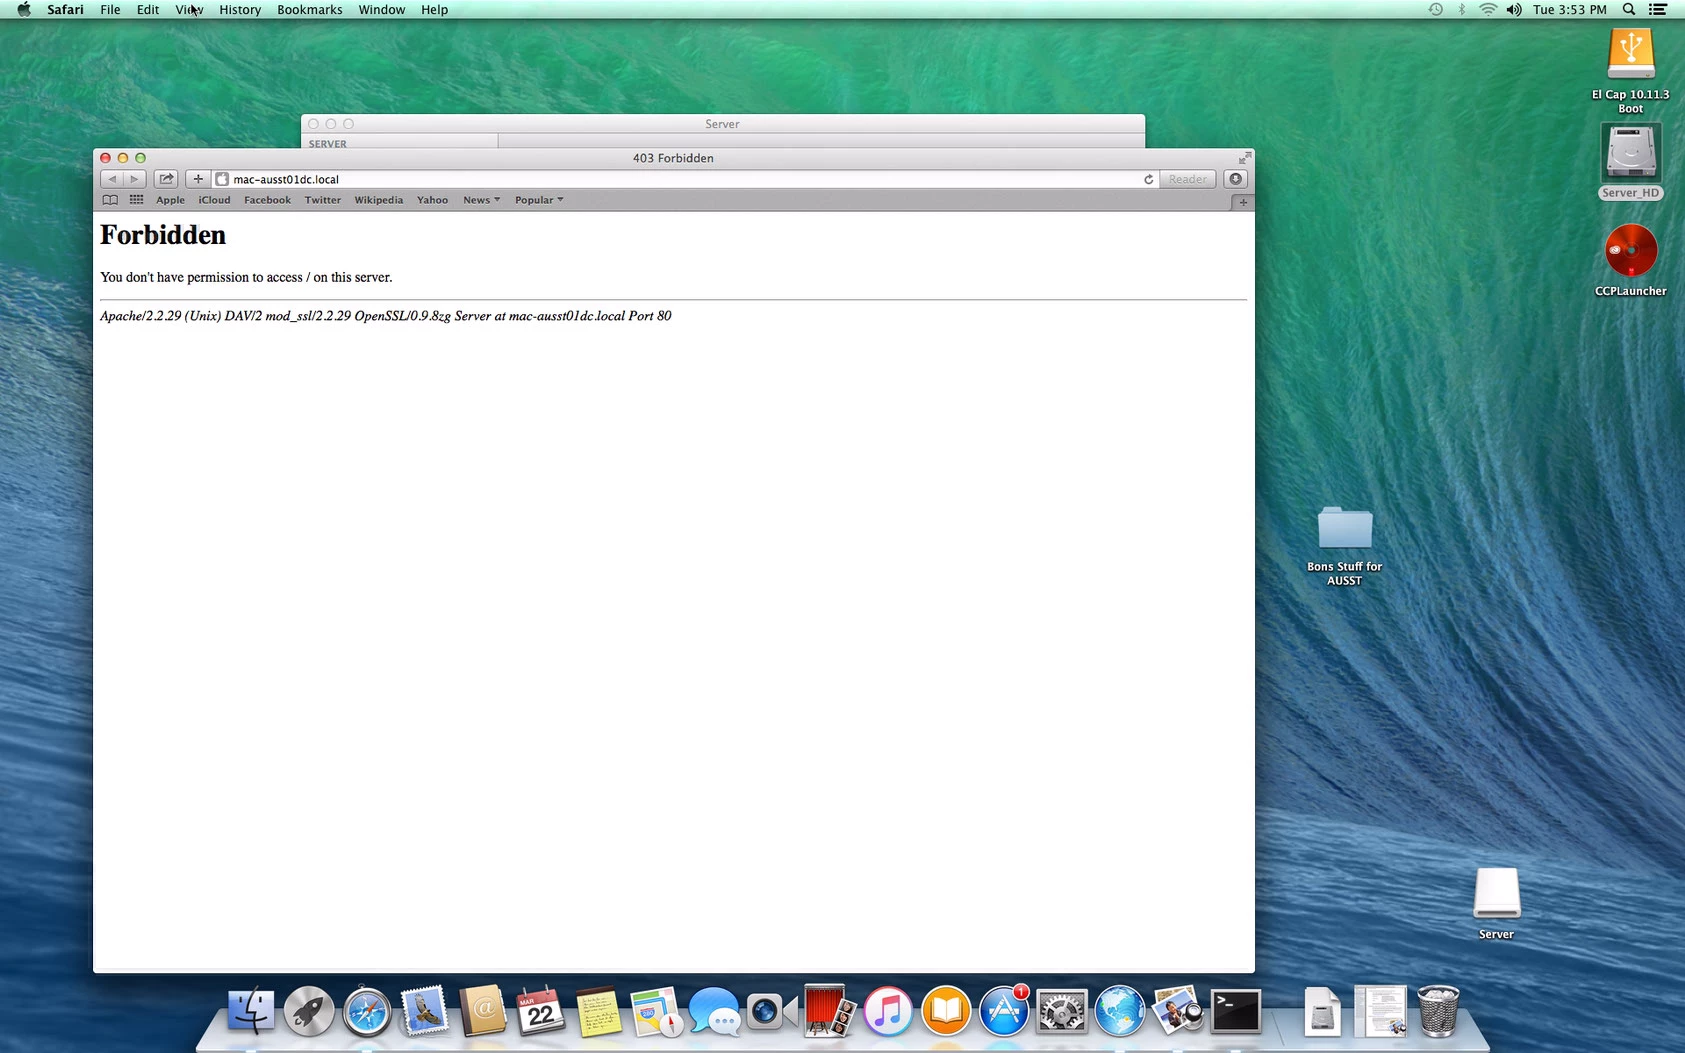Open Top Sites grid icon

[x=137, y=200]
